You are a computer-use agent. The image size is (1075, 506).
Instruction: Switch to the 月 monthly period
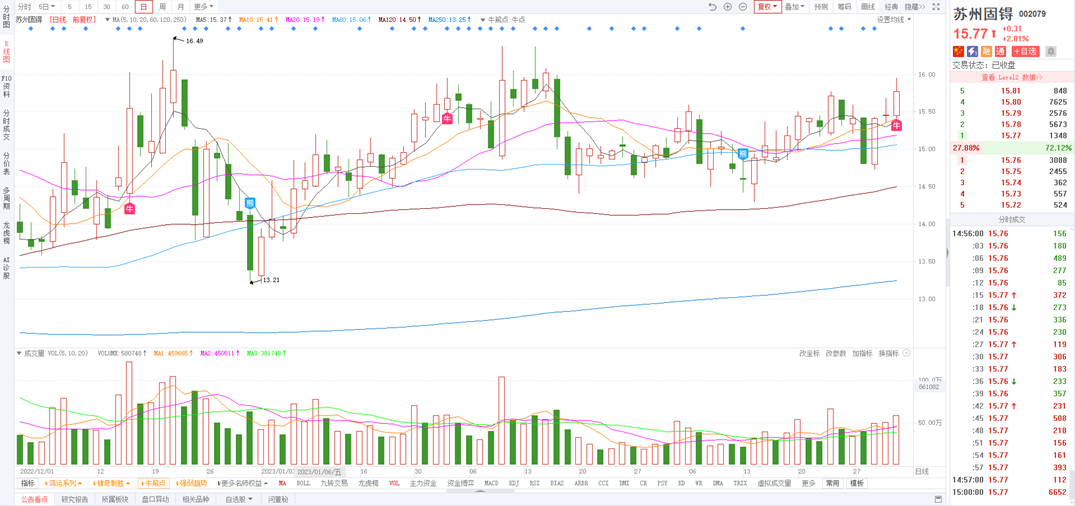pyautogui.click(x=180, y=7)
